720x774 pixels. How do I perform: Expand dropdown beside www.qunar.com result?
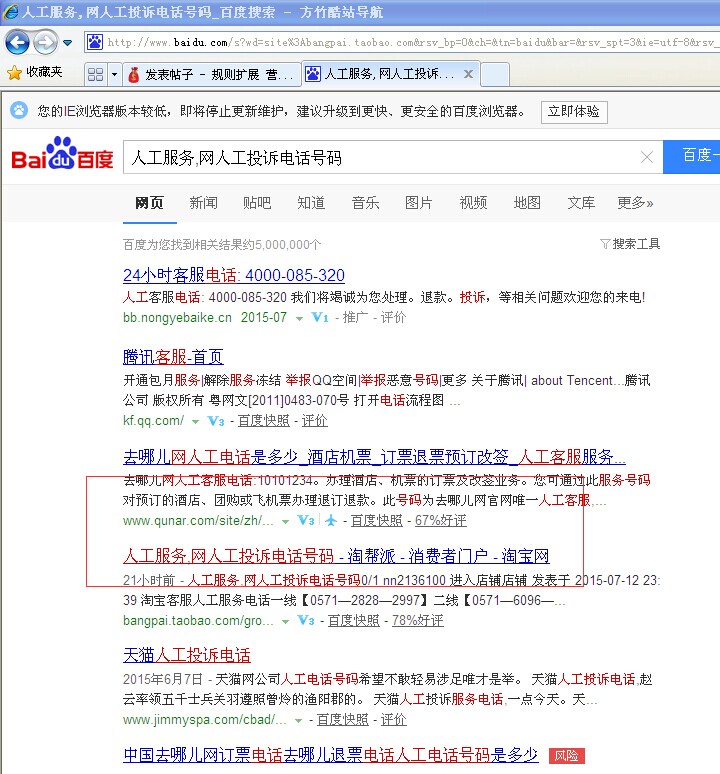click(285, 522)
